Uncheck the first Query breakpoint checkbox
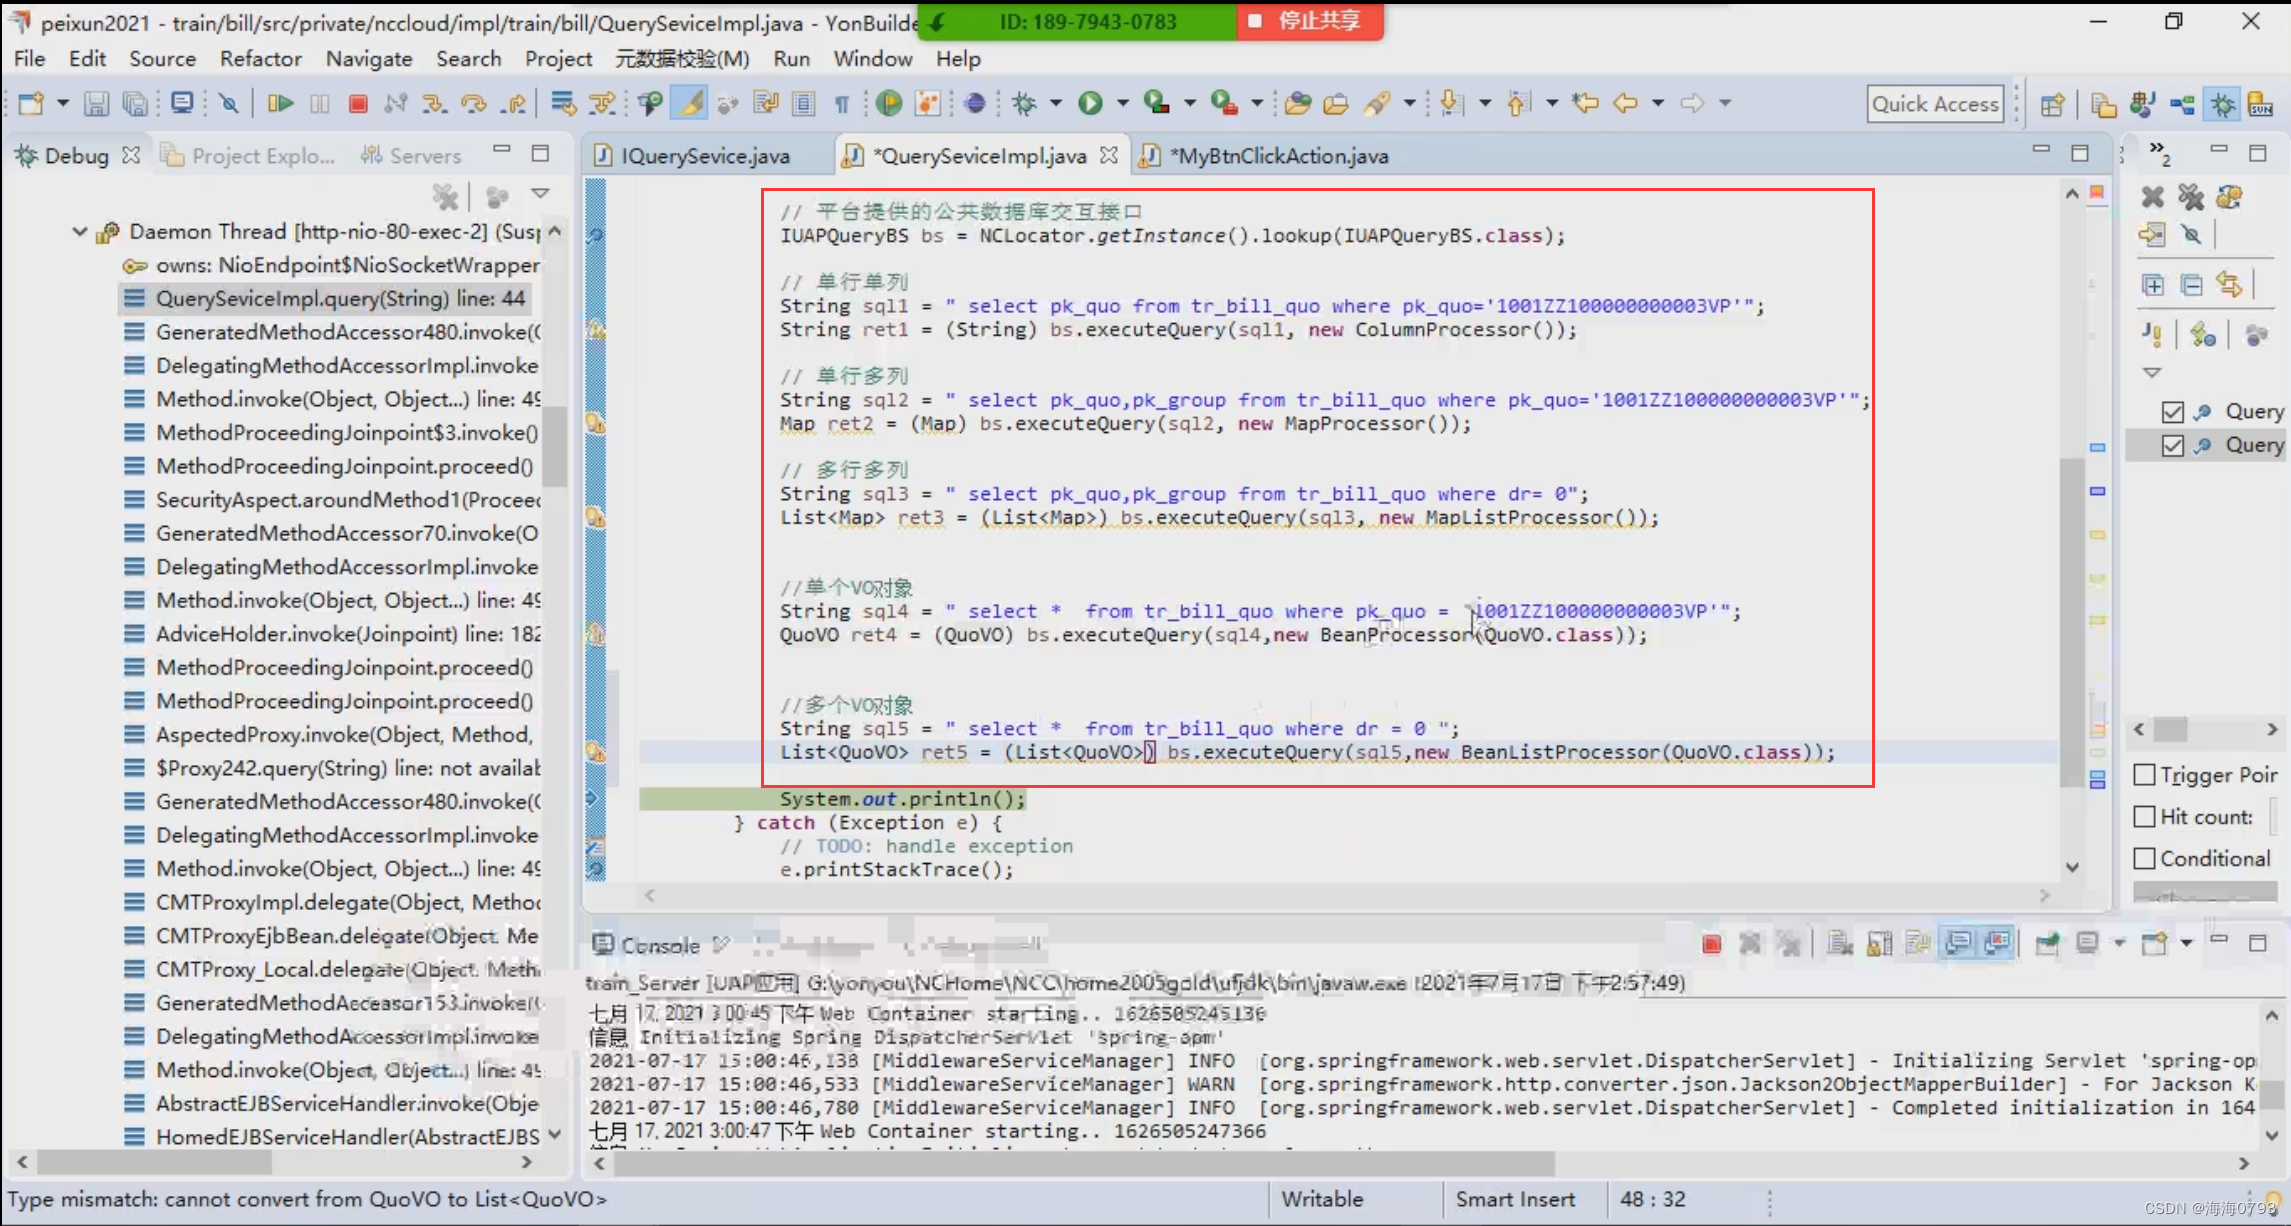Image resolution: width=2291 pixels, height=1226 pixels. tap(2172, 411)
